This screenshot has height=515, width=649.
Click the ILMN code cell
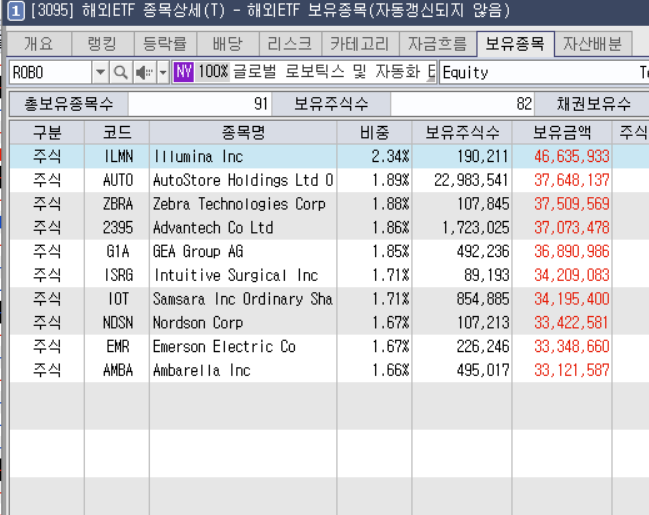[118, 156]
